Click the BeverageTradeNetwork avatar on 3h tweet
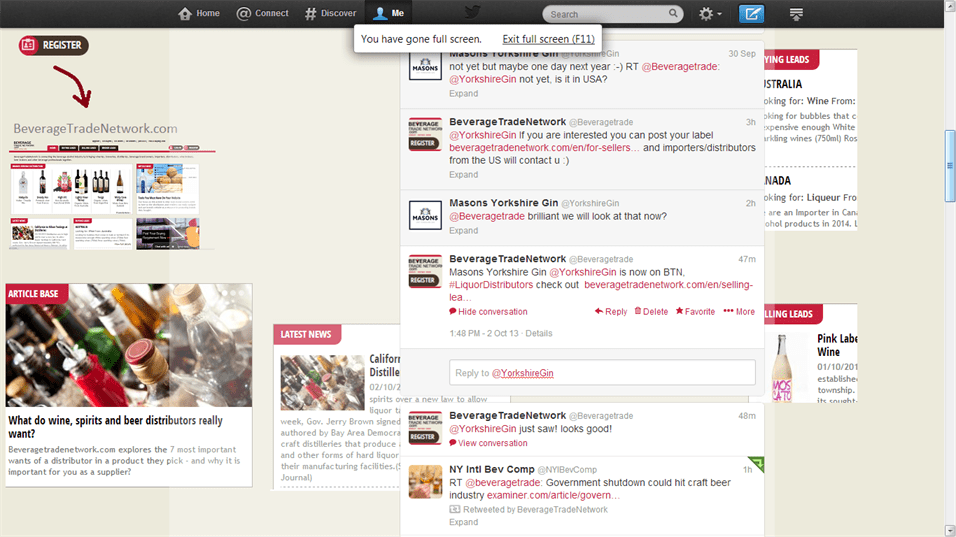956x537 pixels. pyautogui.click(x=425, y=133)
